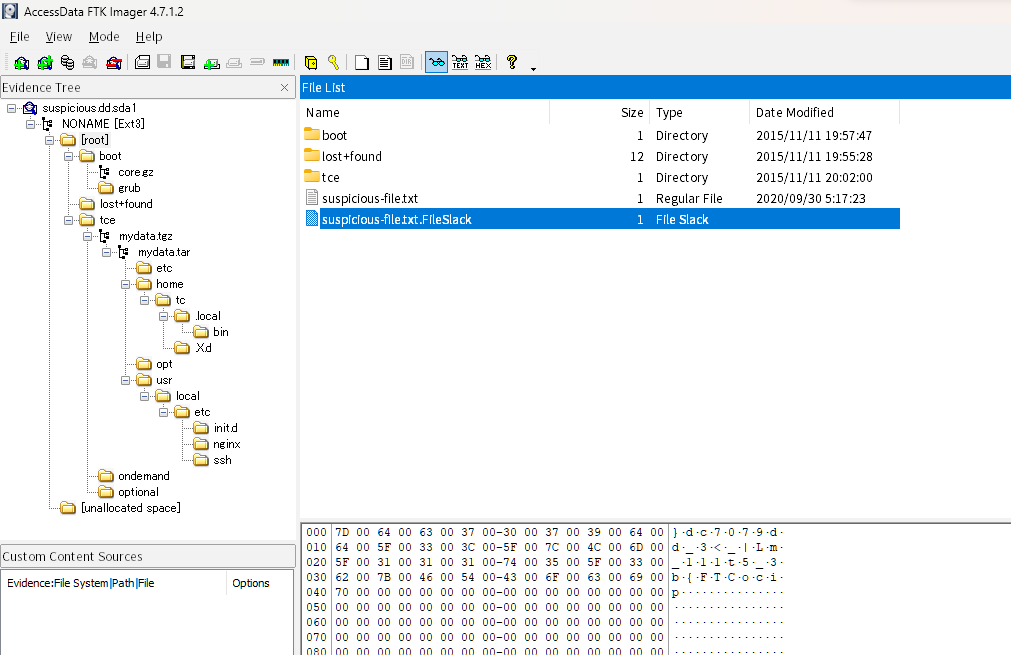1011x655 pixels.
Task: Collapse the mydata.tar archive node
Action: pyautogui.click(x=106, y=252)
